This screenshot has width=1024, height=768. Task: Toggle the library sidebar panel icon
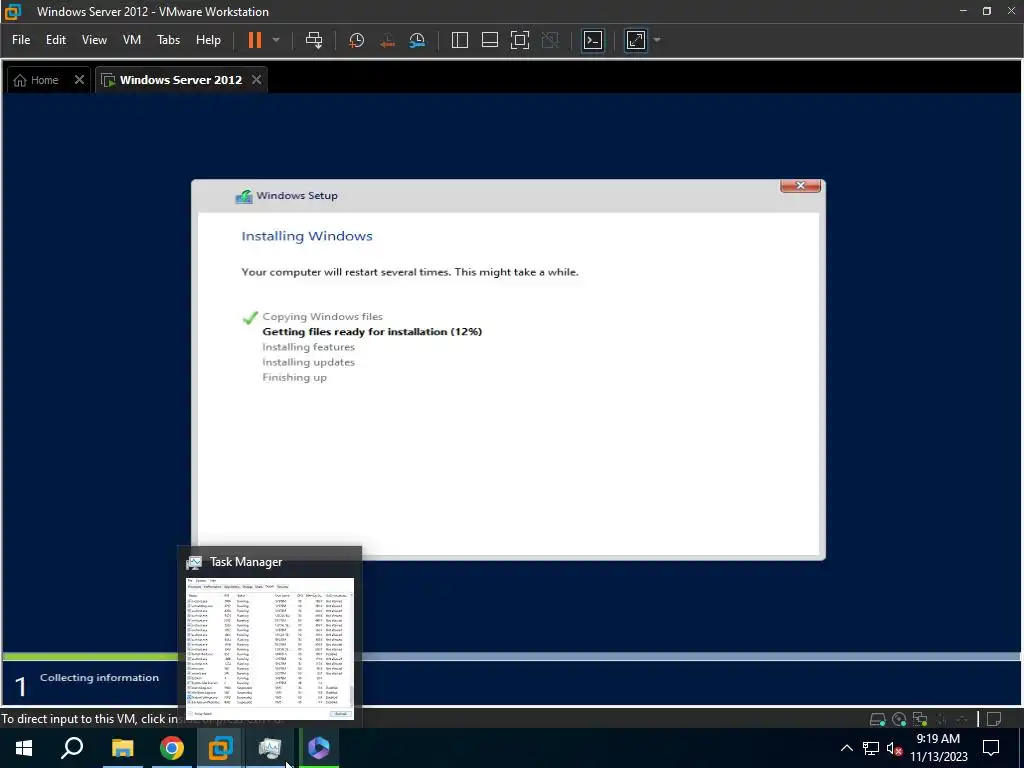click(460, 40)
